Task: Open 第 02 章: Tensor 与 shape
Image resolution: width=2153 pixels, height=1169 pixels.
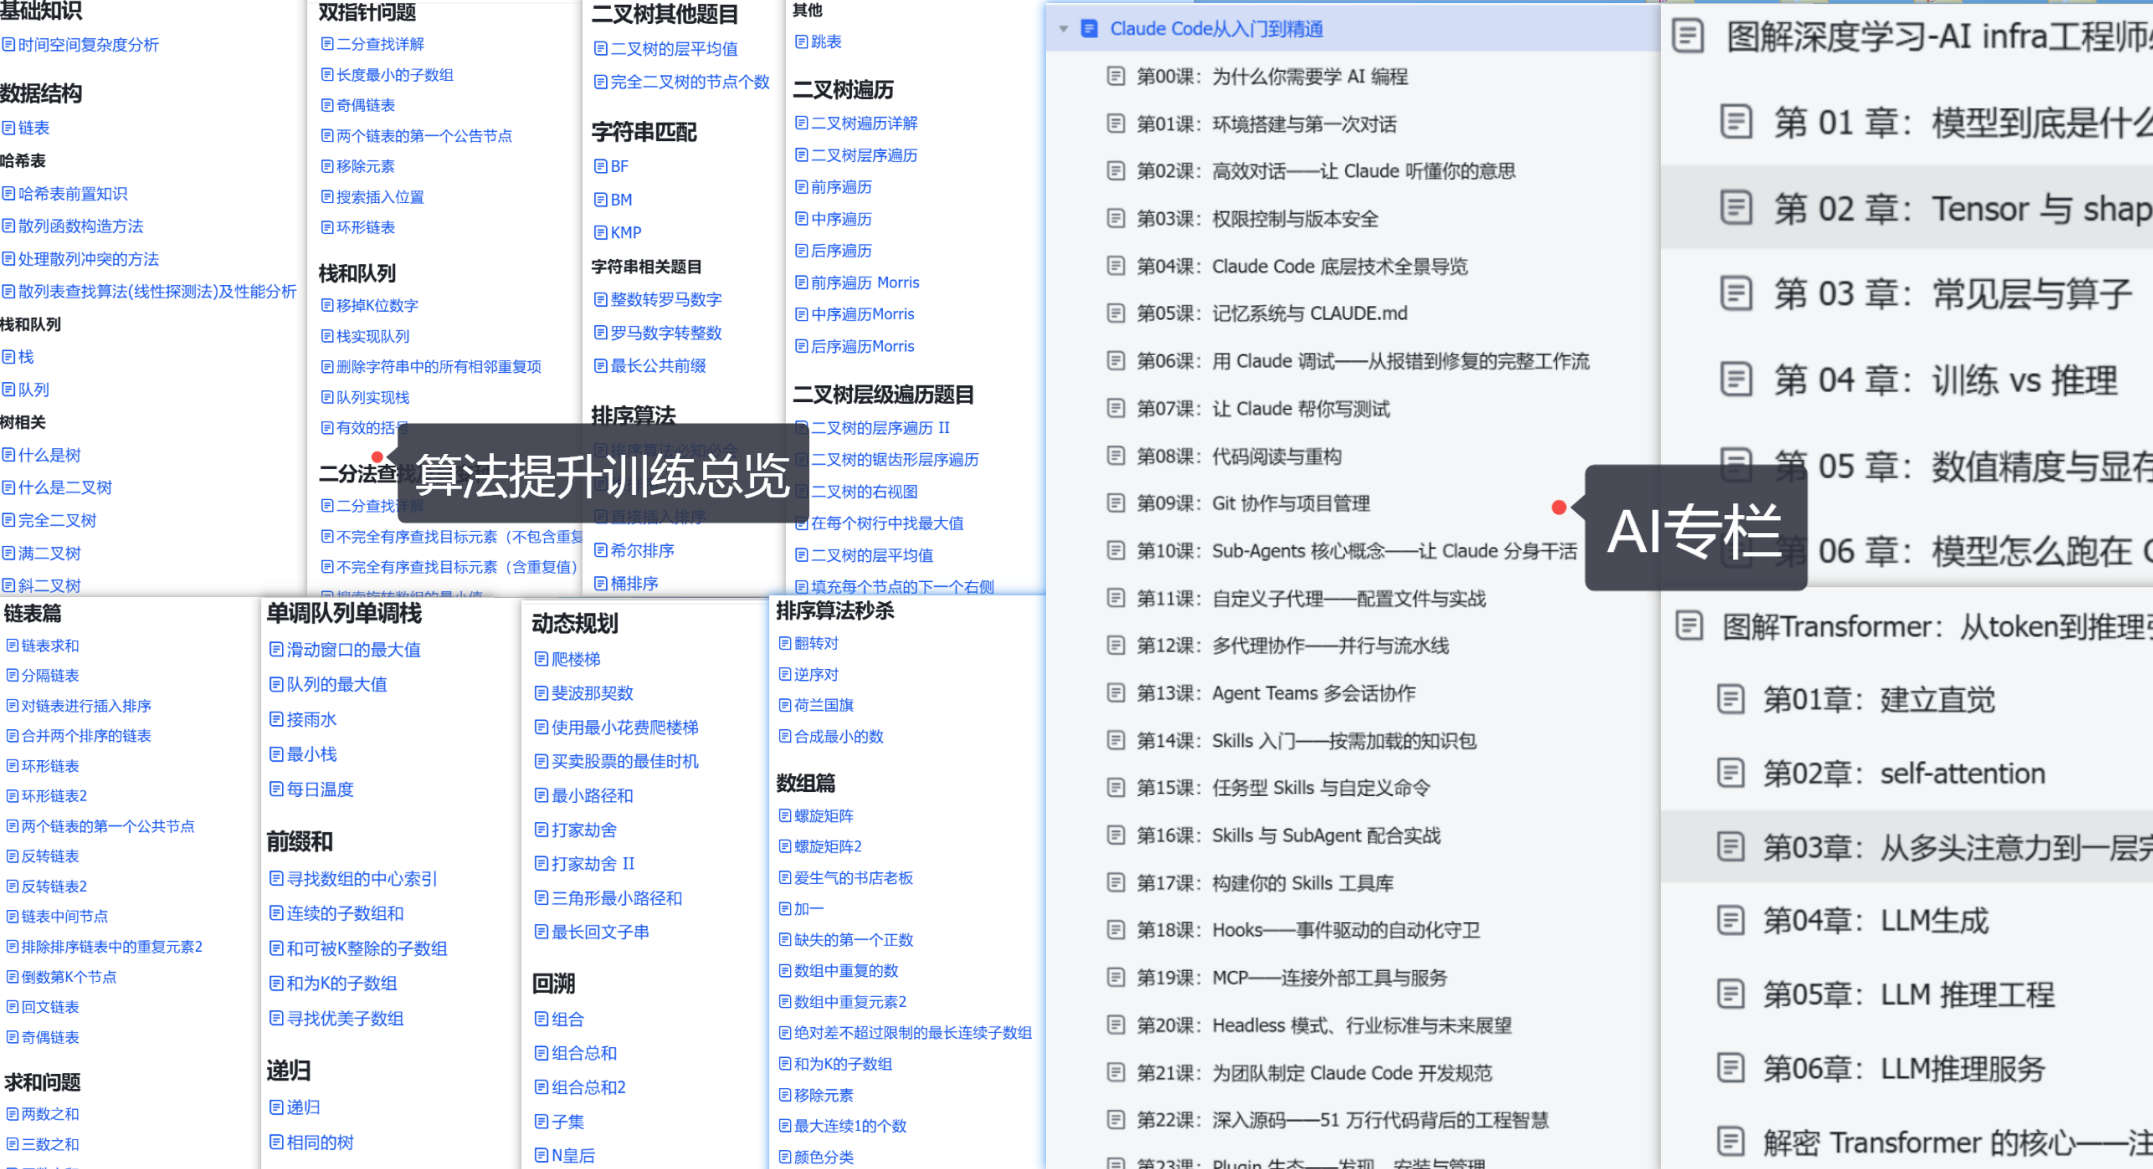Action: (x=1962, y=208)
